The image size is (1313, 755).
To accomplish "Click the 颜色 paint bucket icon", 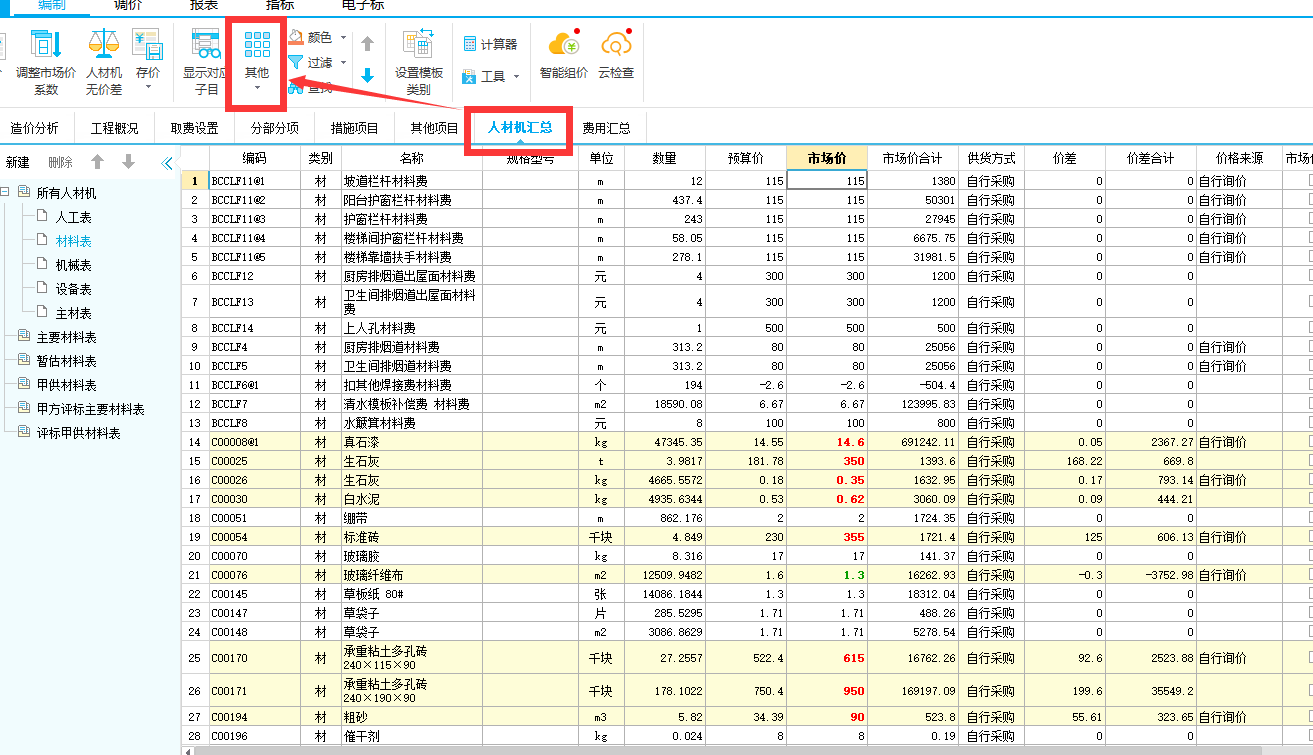I will click(x=296, y=38).
